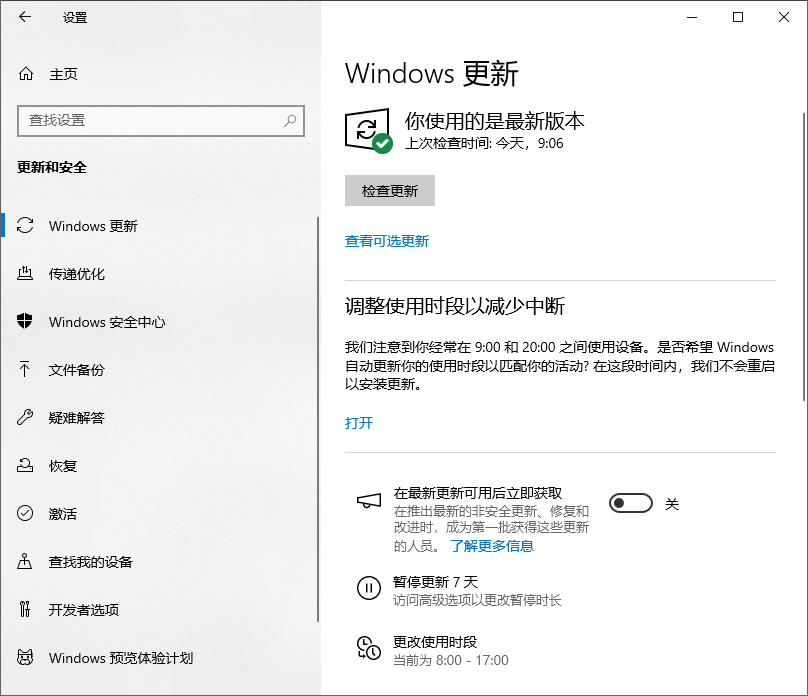Click the 打开 link for active hours
The image size is (808, 696).
tap(359, 423)
